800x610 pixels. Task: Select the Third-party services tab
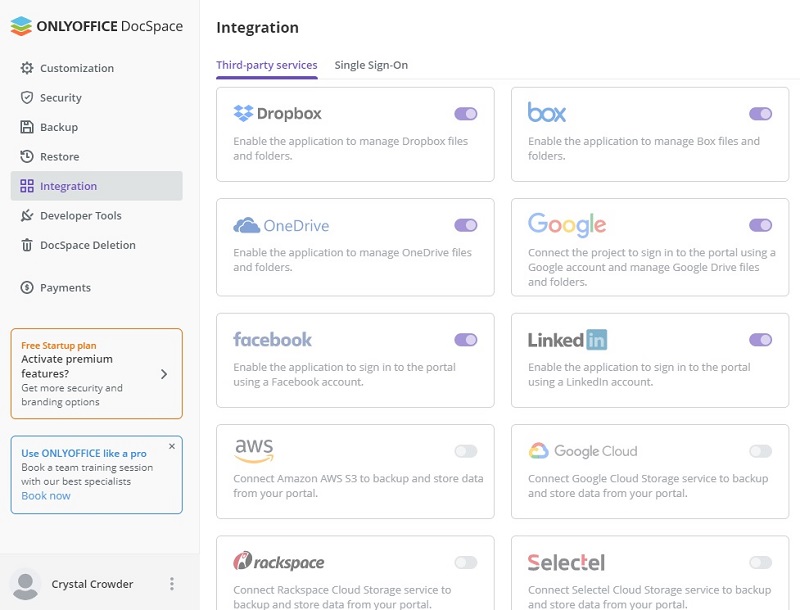click(267, 64)
